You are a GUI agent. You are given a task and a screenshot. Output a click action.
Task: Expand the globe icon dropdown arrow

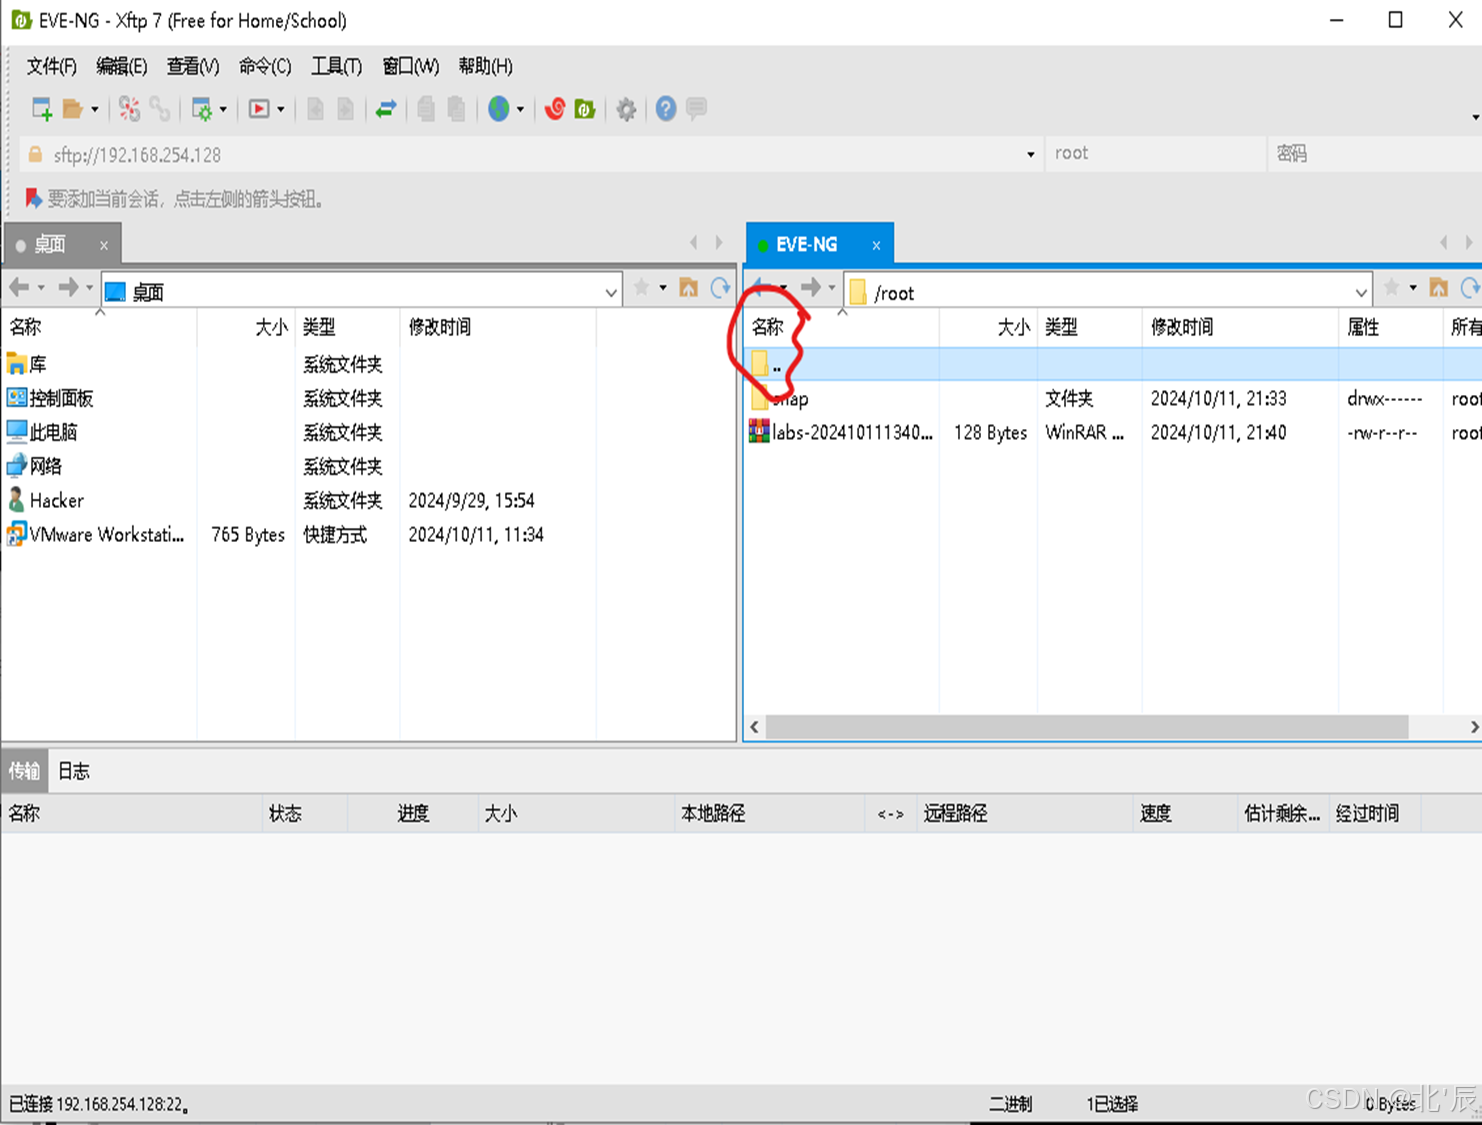click(520, 109)
